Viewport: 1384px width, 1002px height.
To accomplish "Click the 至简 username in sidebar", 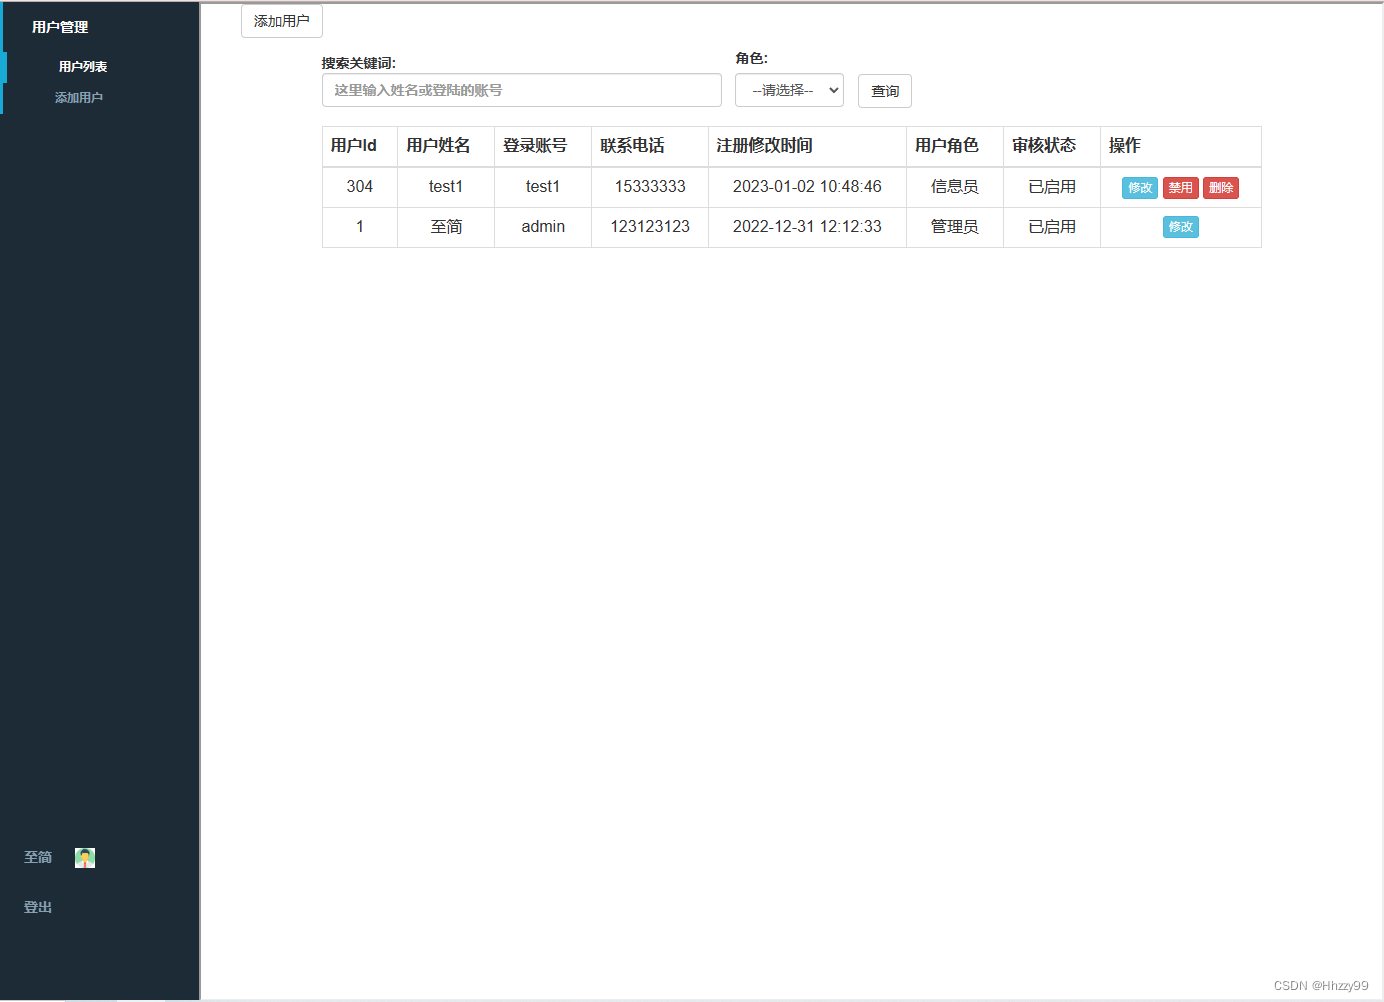I will [x=38, y=857].
